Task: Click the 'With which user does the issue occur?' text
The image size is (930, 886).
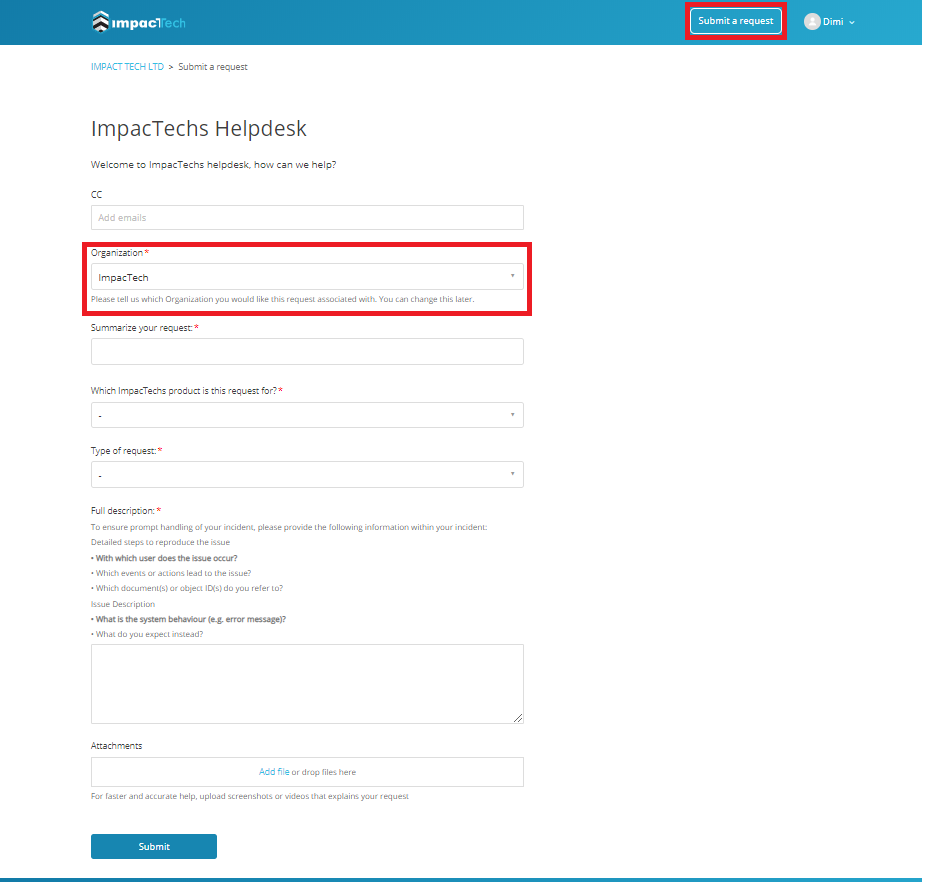Action: 164,558
